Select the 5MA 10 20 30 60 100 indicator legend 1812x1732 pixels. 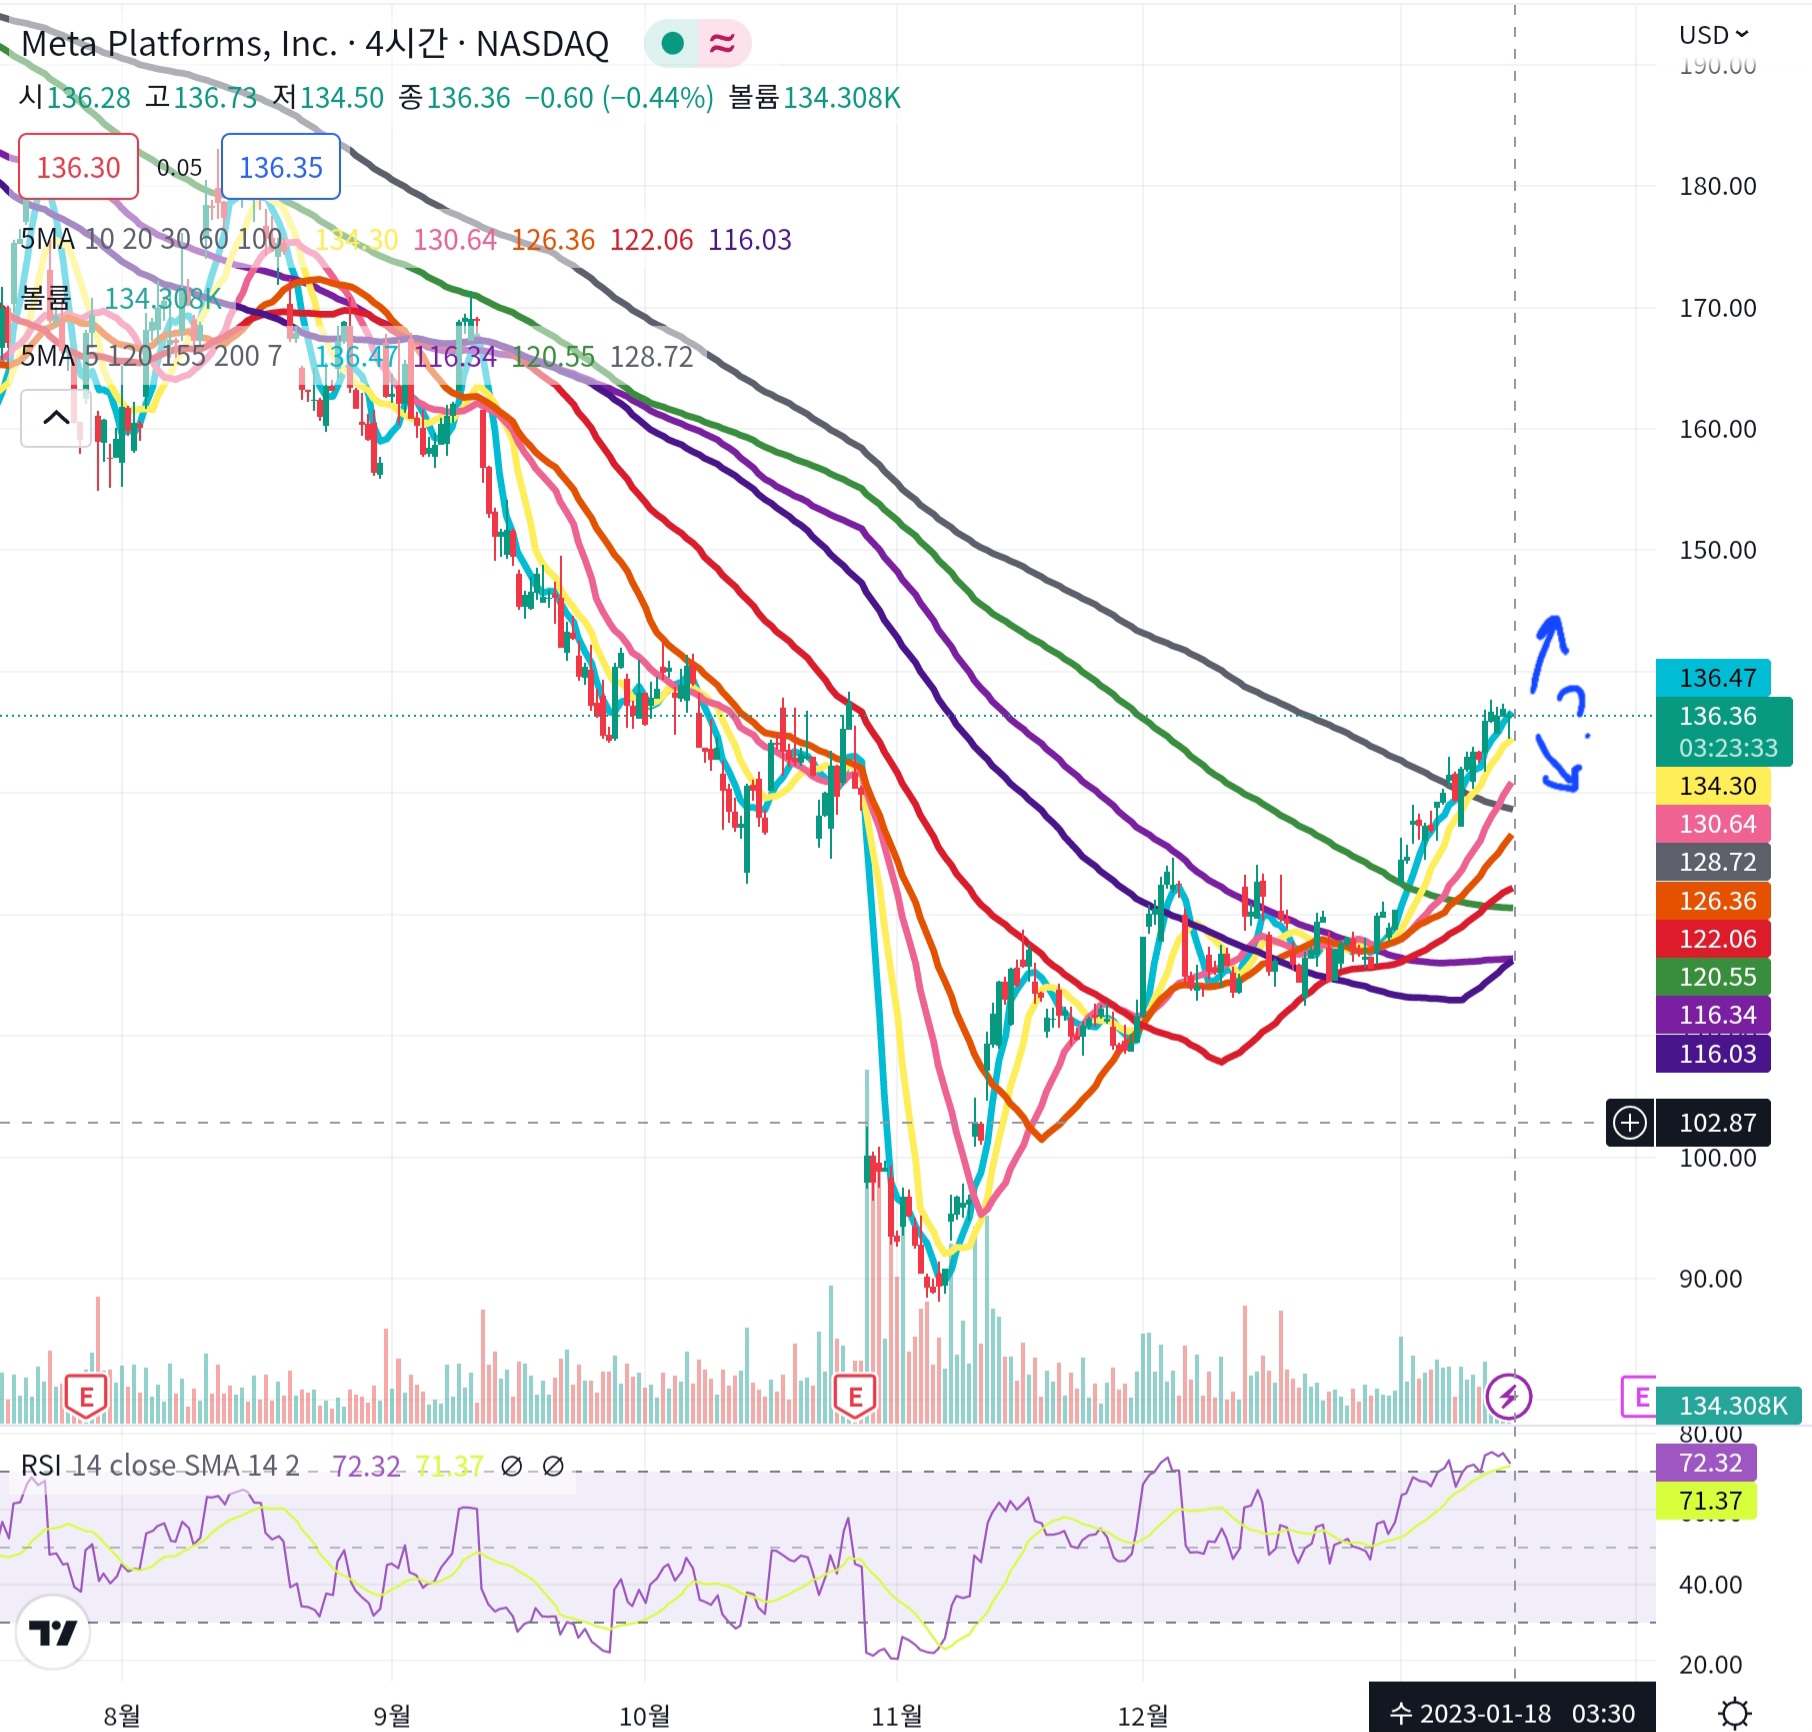[x=151, y=239]
